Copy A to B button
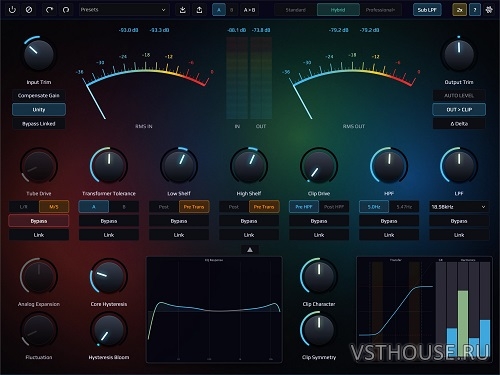The image size is (500, 375). pos(249,10)
